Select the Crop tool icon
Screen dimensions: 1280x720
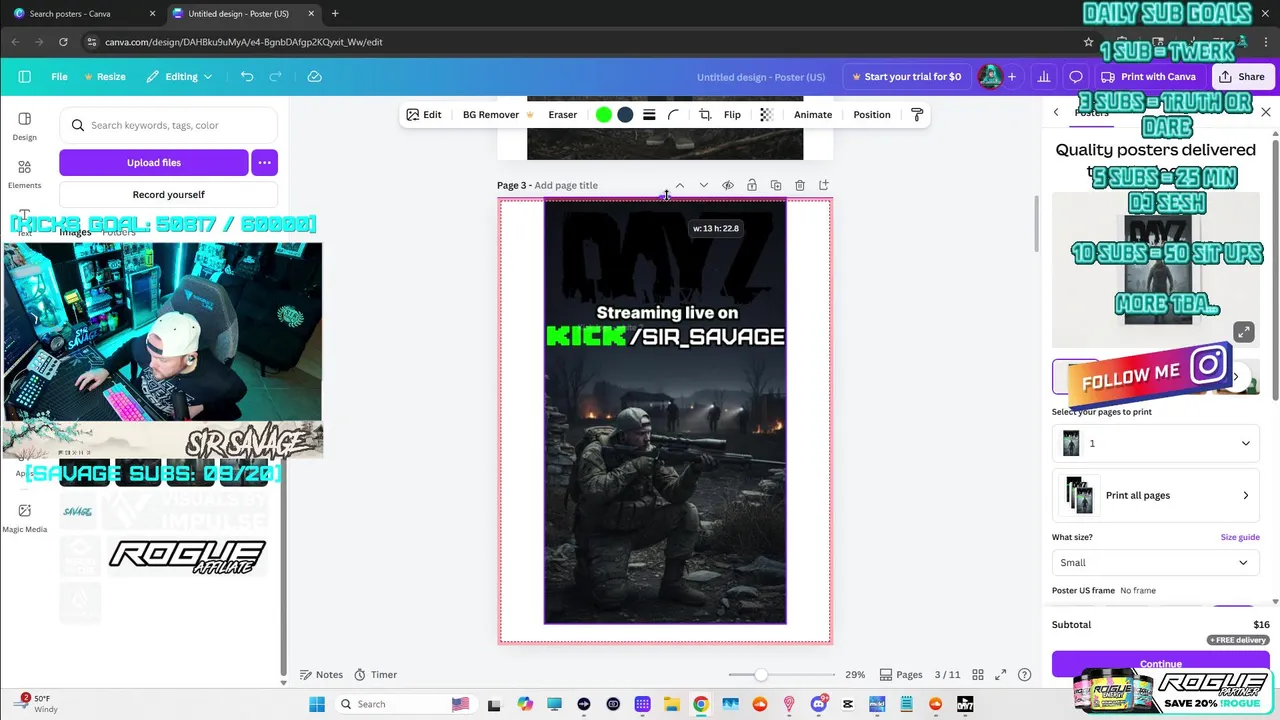coord(705,115)
